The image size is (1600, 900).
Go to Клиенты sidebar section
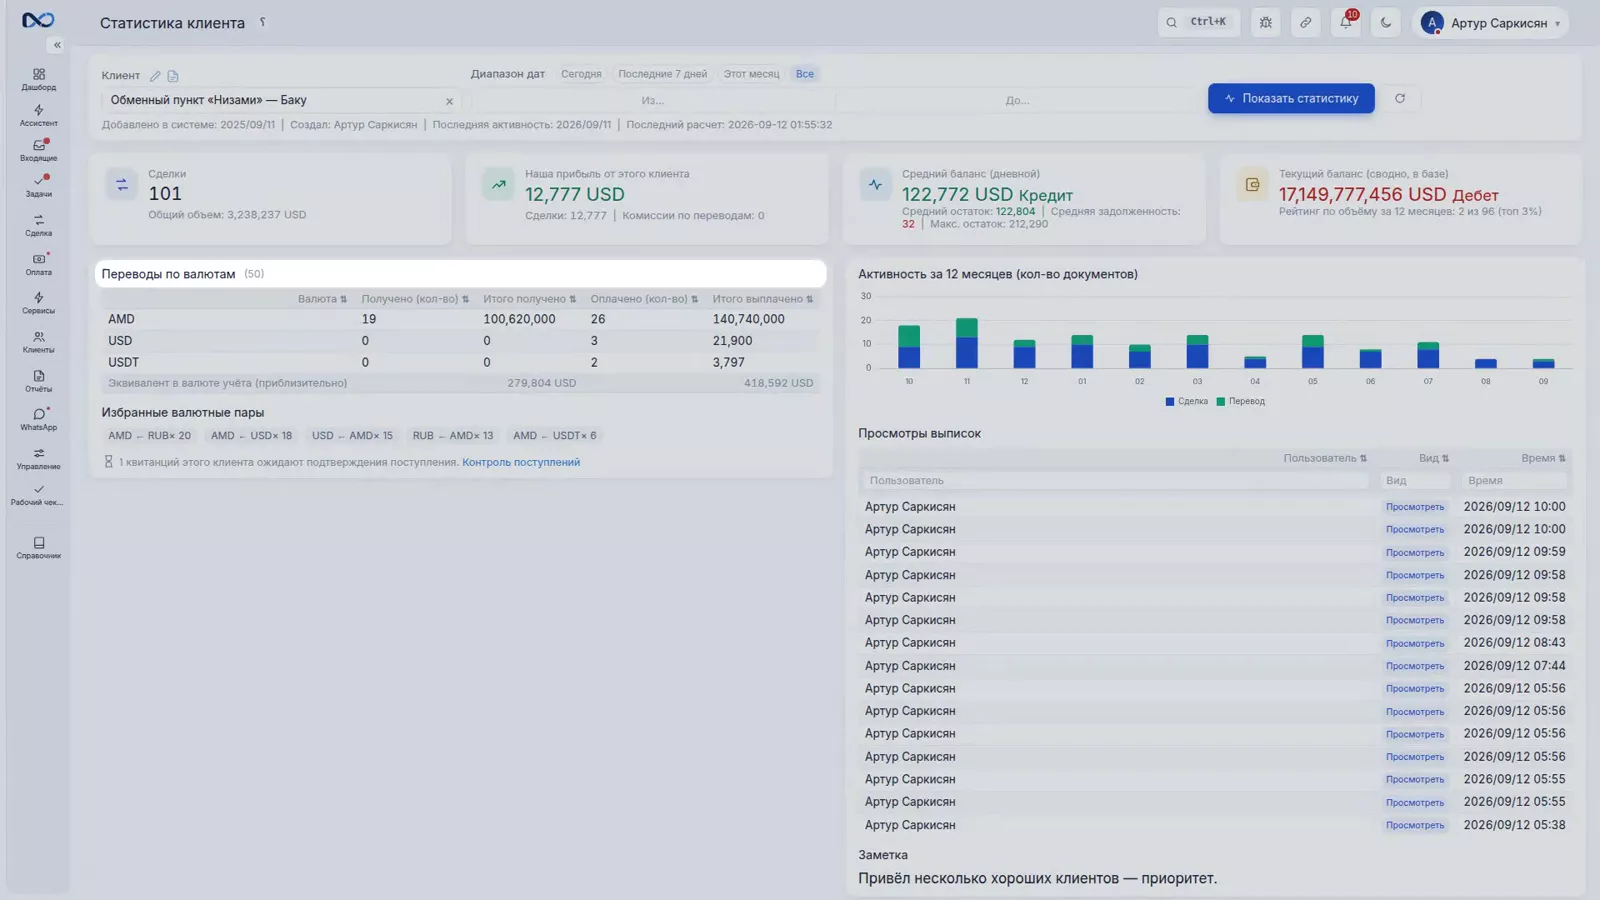(38, 343)
